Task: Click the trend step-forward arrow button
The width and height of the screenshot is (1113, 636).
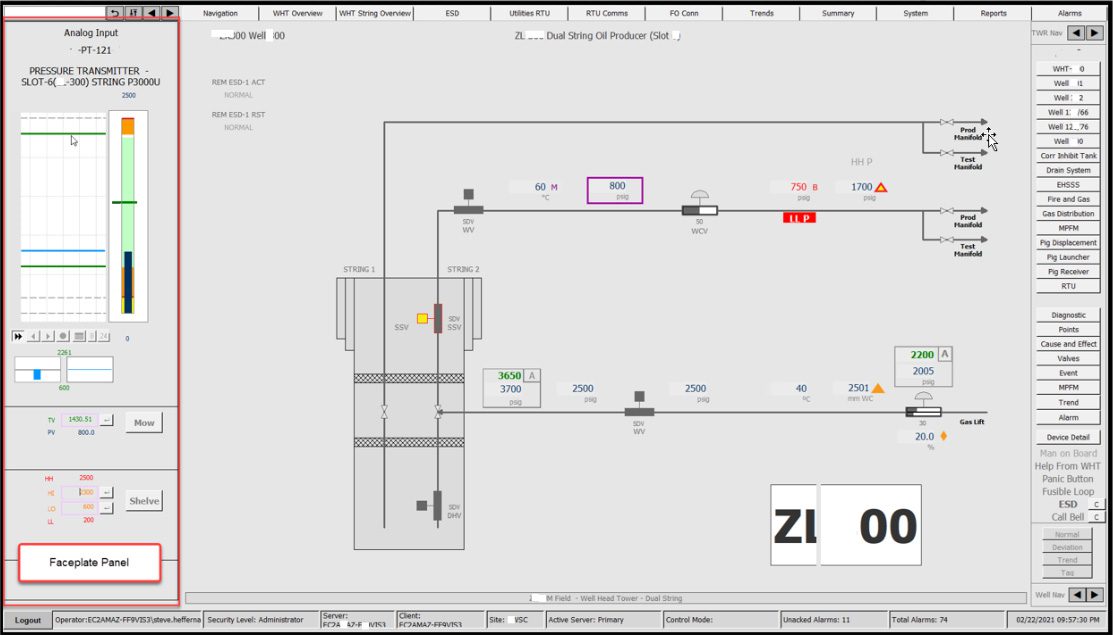Action: coord(48,336)
